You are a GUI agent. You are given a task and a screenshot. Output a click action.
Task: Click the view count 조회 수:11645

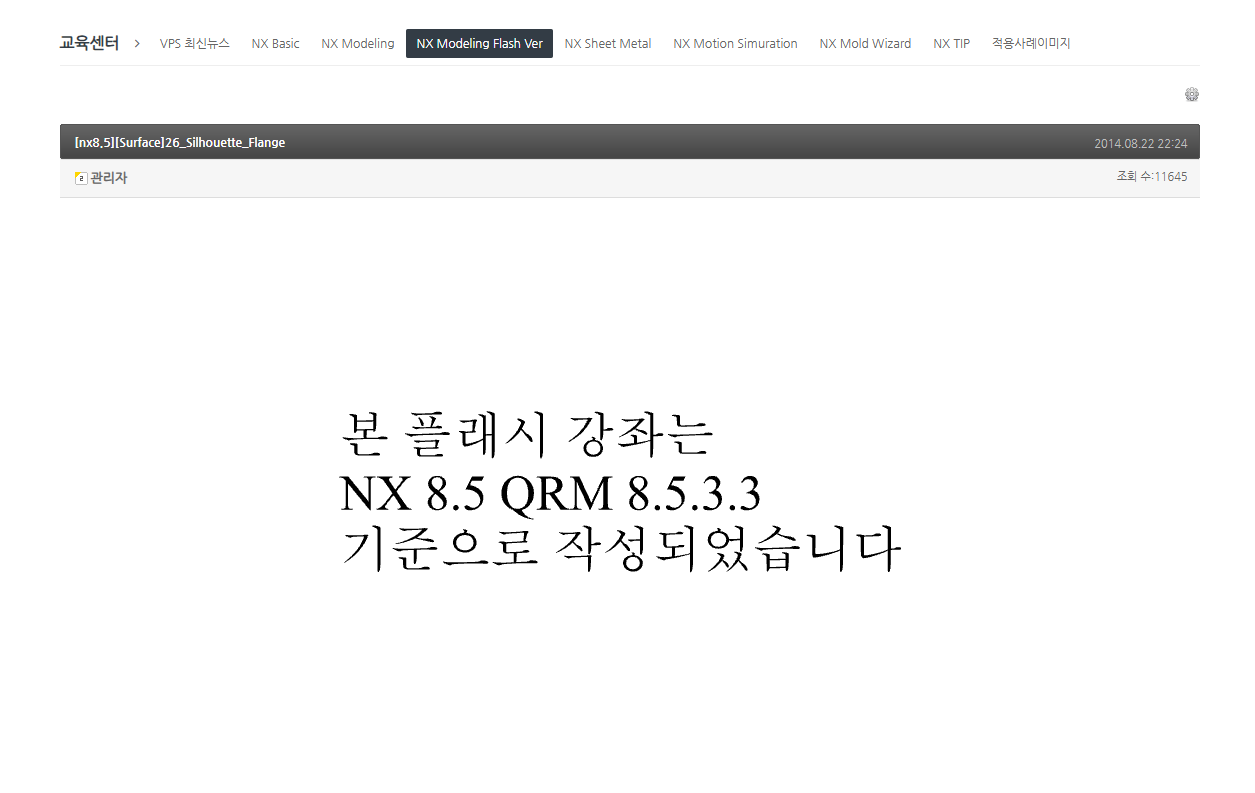(x=1152, y=176)
